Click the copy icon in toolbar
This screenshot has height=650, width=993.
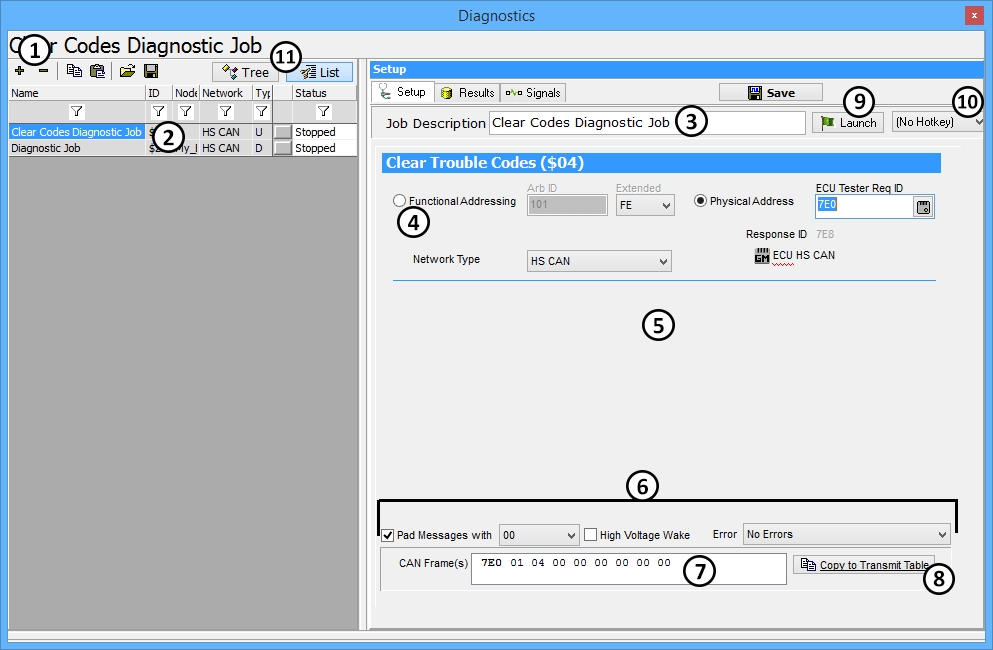75,71
